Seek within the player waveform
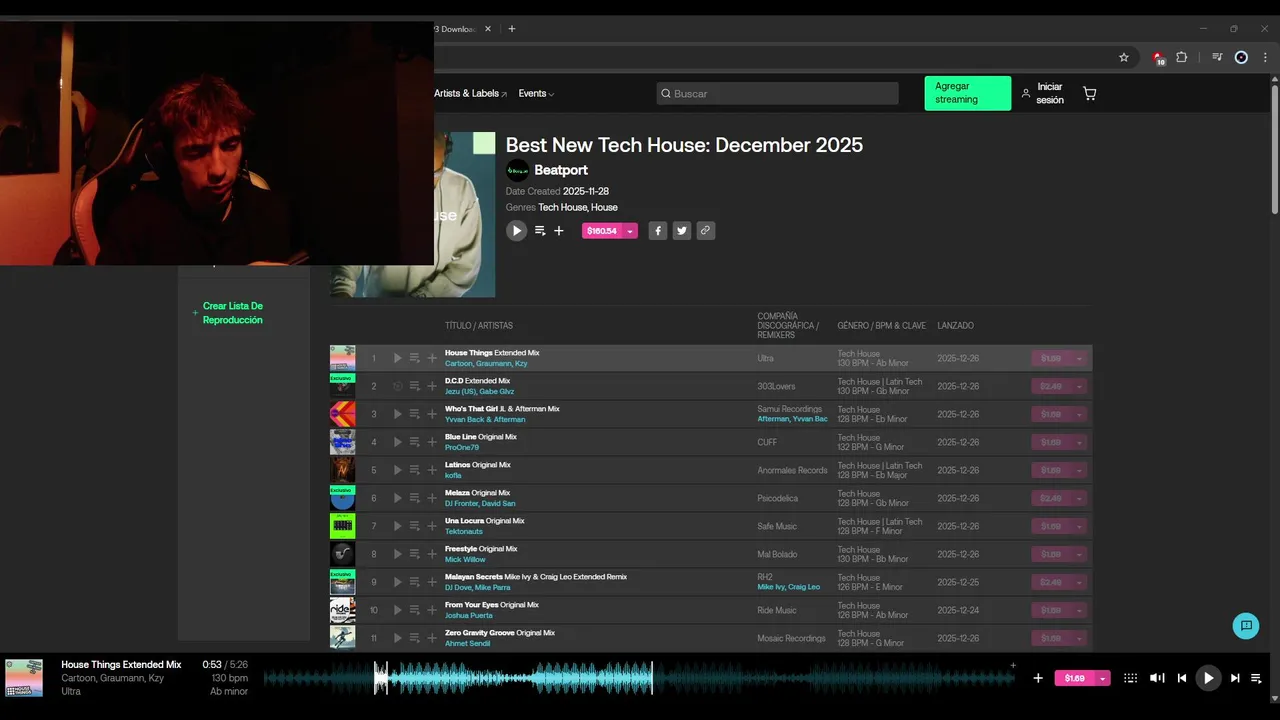This screenshot has width=1280, height=720. tap(638, 678)
